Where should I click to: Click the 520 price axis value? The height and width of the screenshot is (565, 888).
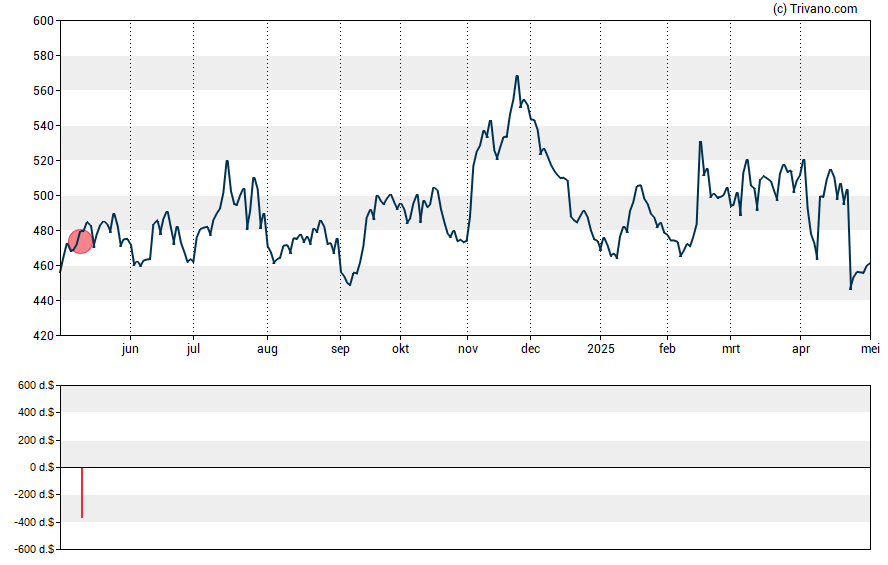point(44,161)
